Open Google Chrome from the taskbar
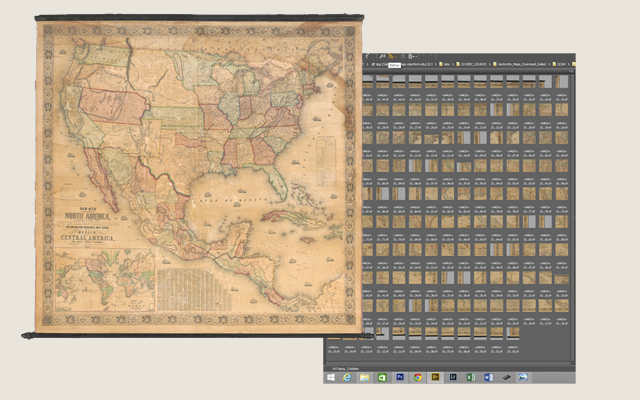Image resolution: width=640 pixels, height=400 pixels. (417, 378)
